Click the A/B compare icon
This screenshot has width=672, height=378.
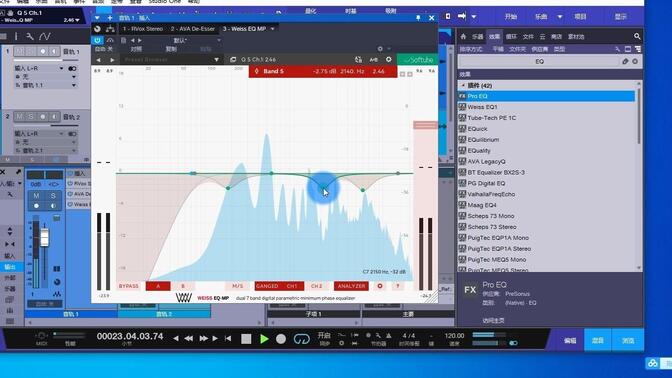click(x=373, y=60)
